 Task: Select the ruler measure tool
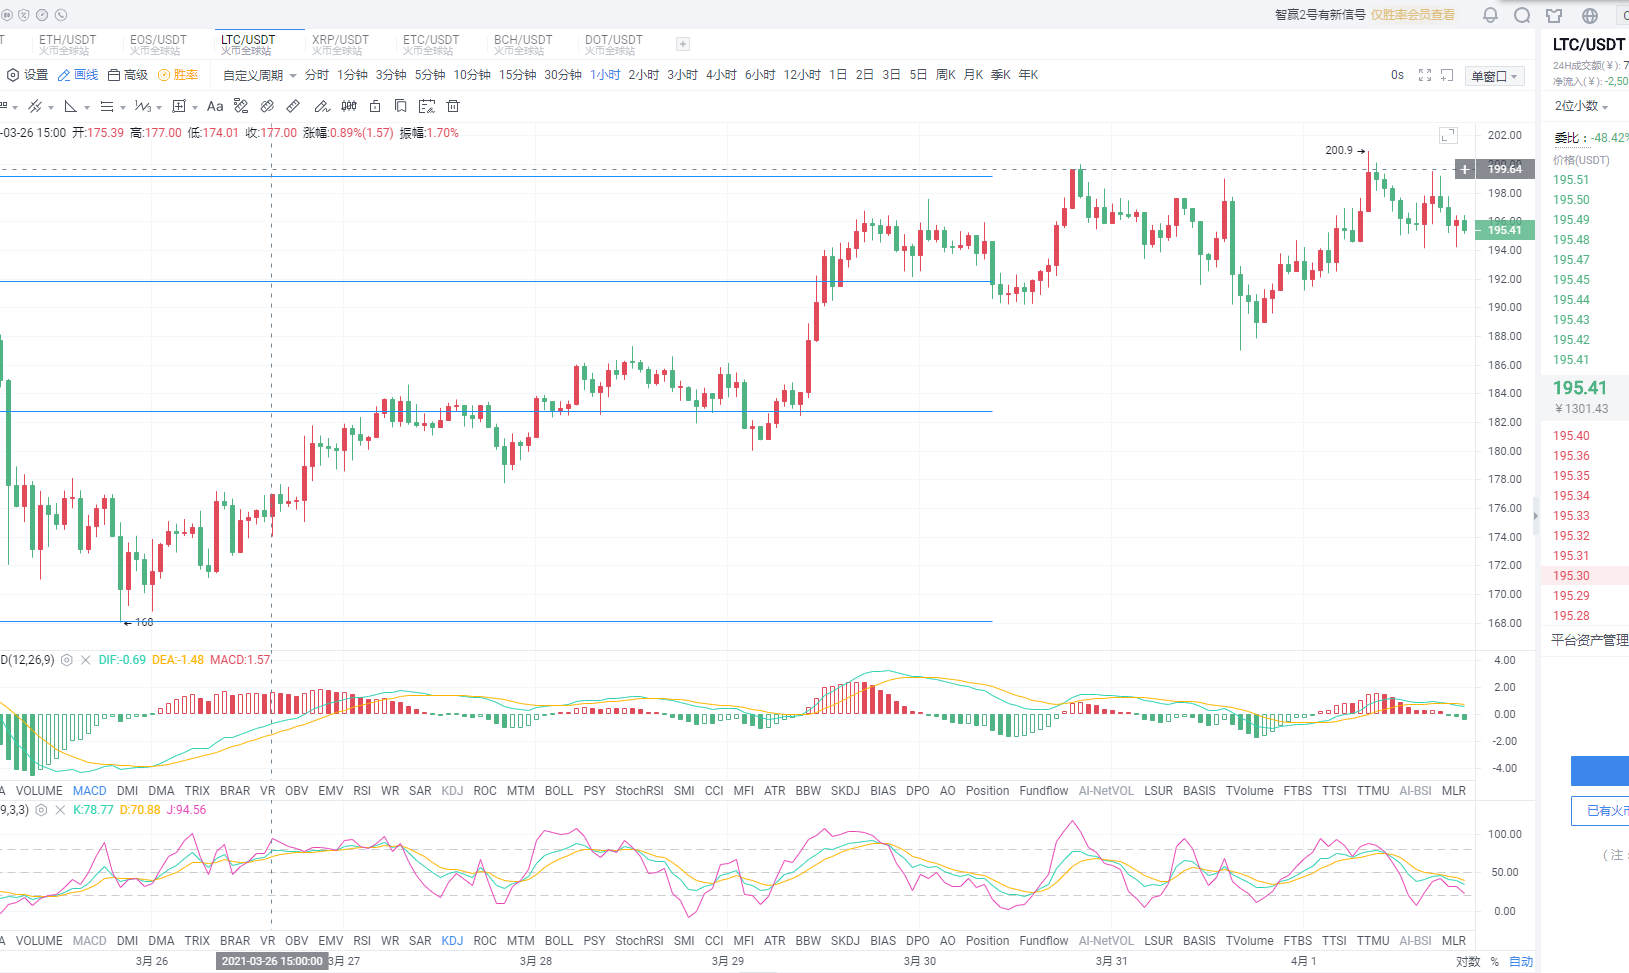point(293,106)
